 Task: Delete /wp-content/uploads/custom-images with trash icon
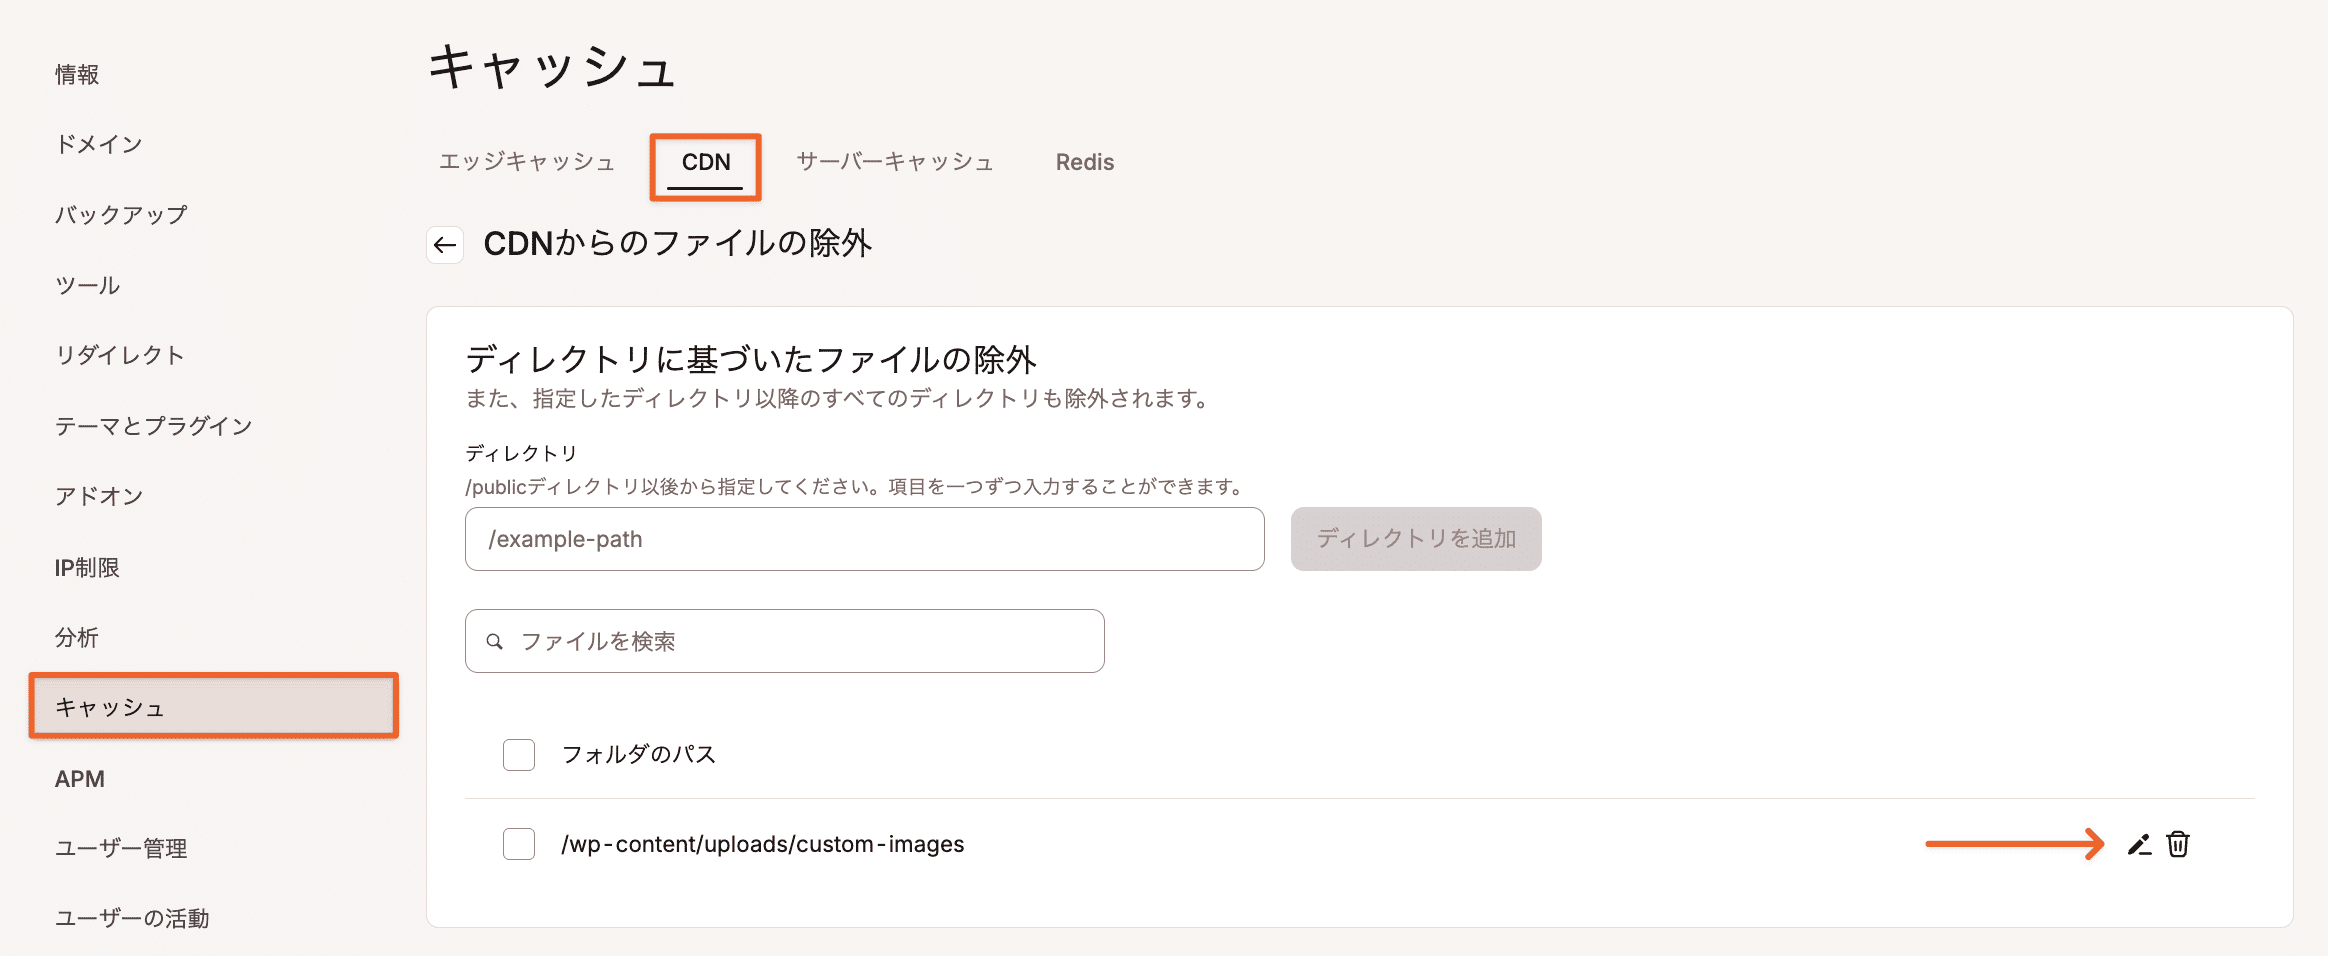point(2178,845)
